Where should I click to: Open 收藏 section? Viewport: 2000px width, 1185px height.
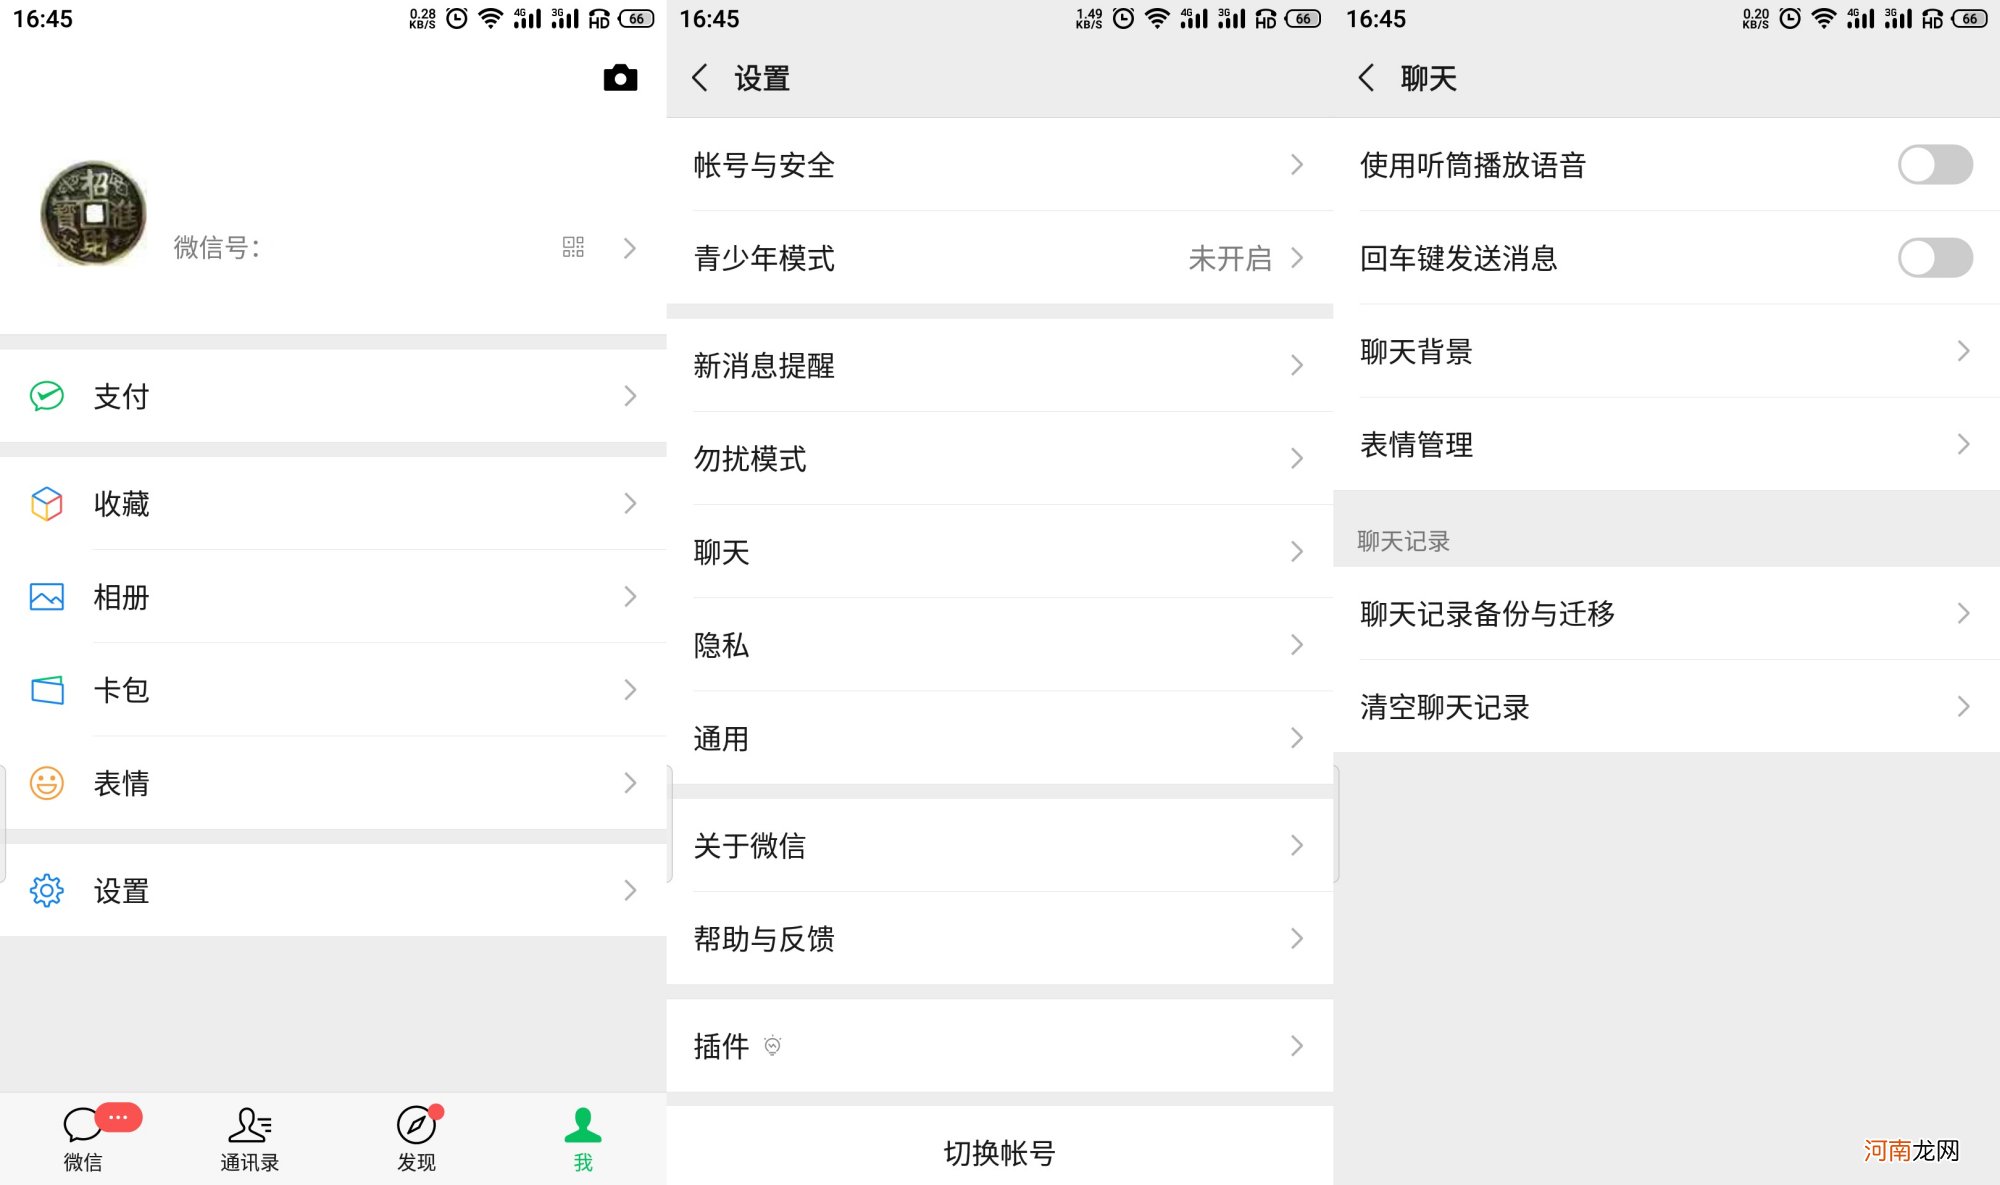pos(333,504)
